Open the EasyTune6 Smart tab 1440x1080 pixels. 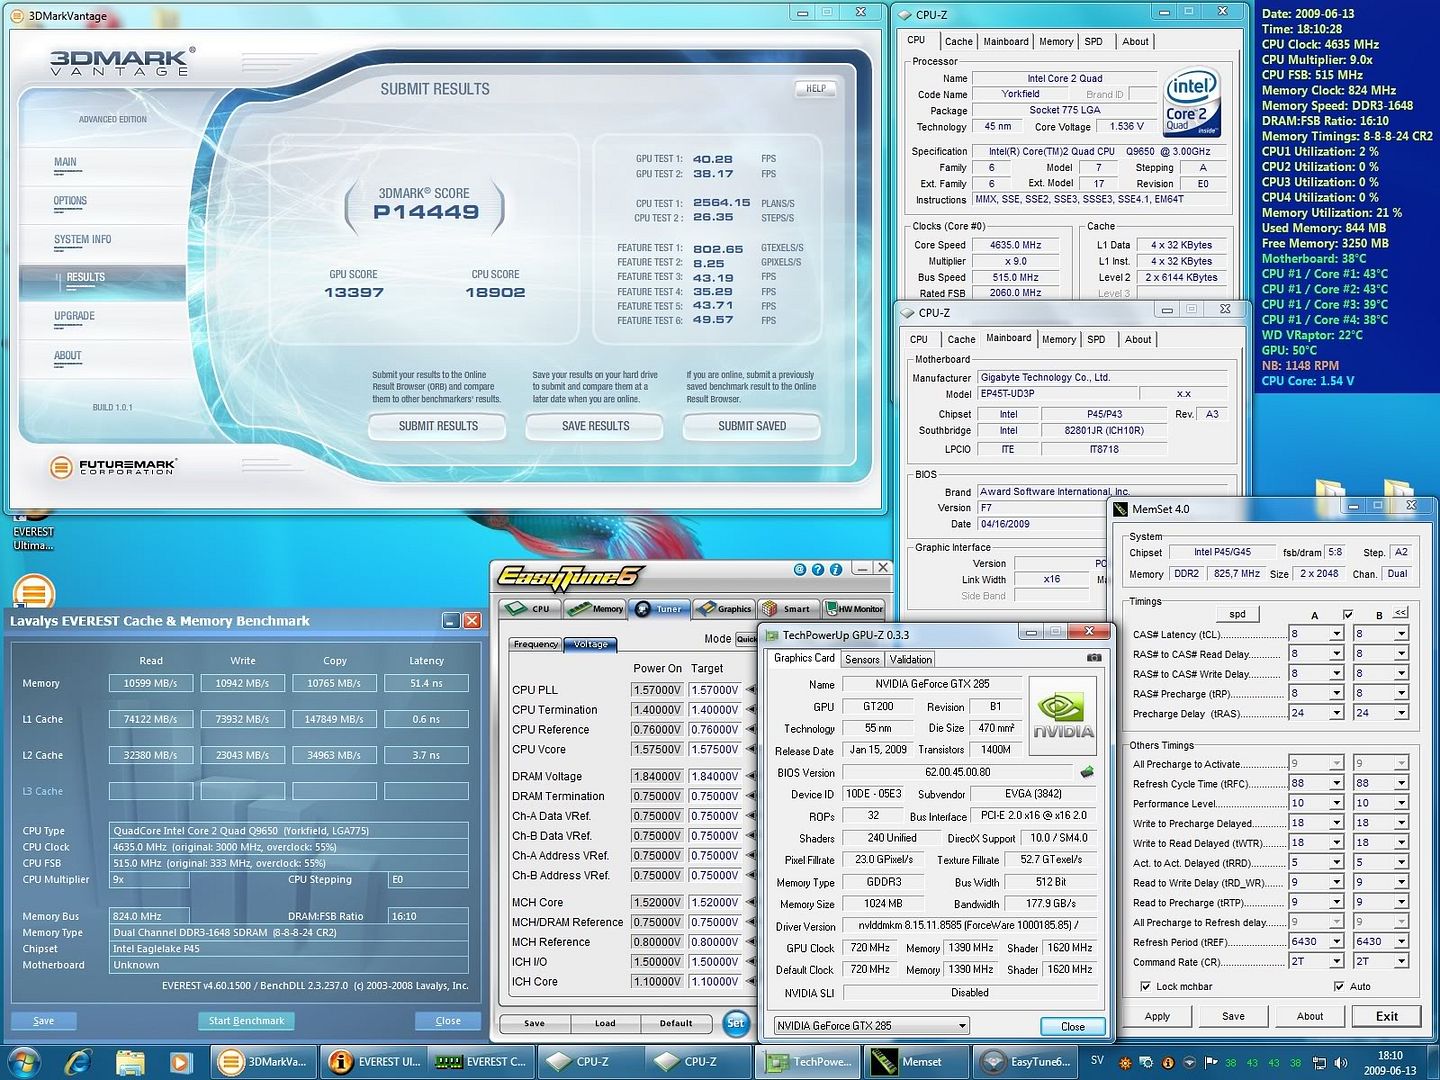(788, 608)
